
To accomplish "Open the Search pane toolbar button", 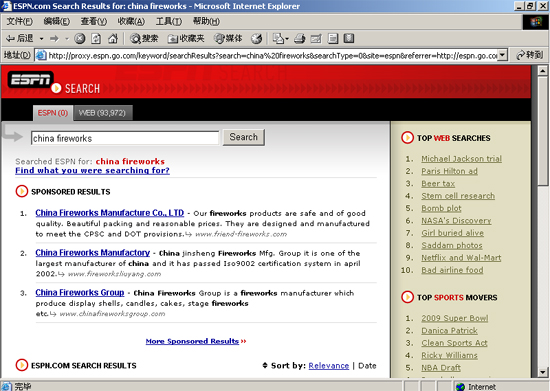I will click(144, 39).
